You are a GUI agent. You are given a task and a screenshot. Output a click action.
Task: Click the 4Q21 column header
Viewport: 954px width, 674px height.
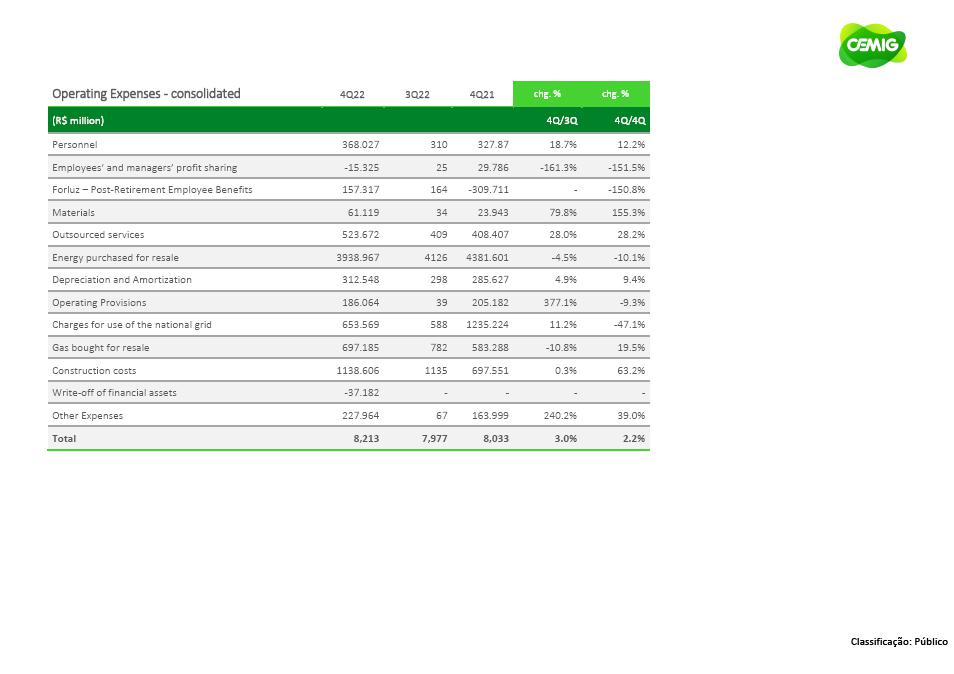pos(481,95)
